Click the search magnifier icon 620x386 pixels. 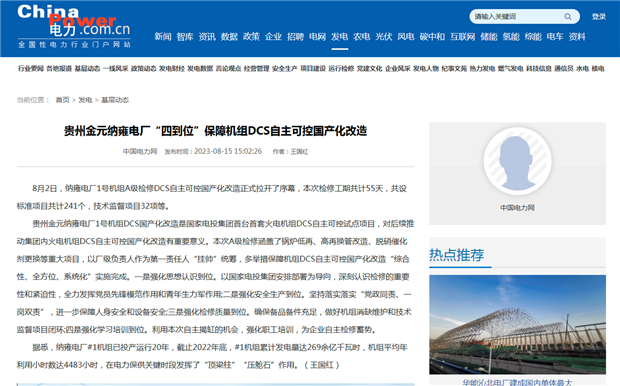[x=567, y=17]
